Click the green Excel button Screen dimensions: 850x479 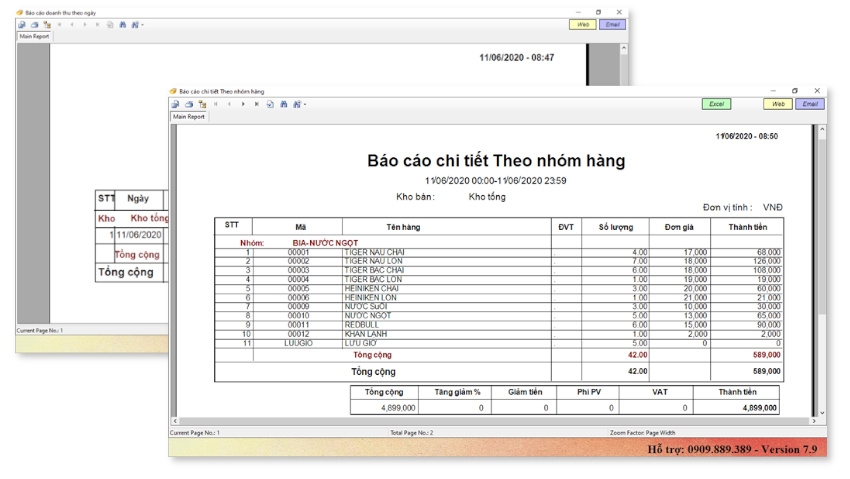pos(716,104)
